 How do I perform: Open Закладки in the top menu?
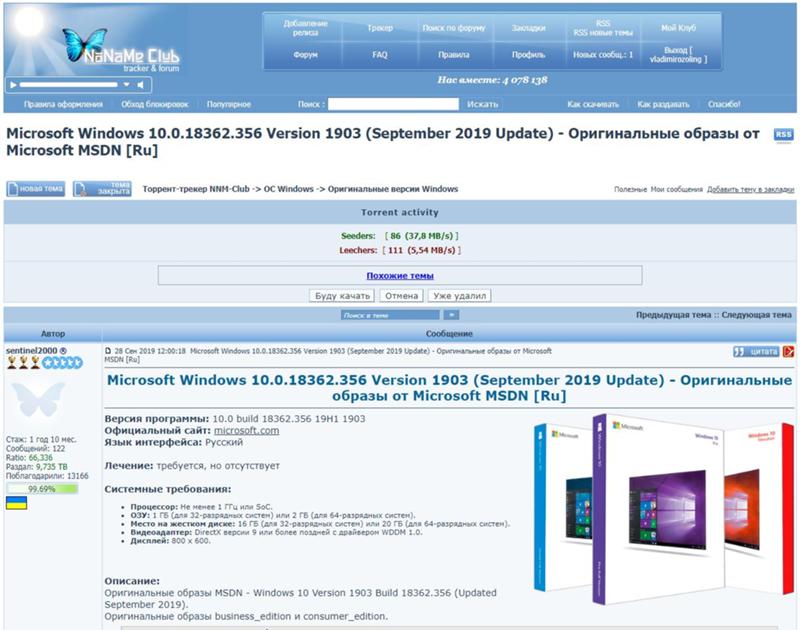(x=529, y=28)
